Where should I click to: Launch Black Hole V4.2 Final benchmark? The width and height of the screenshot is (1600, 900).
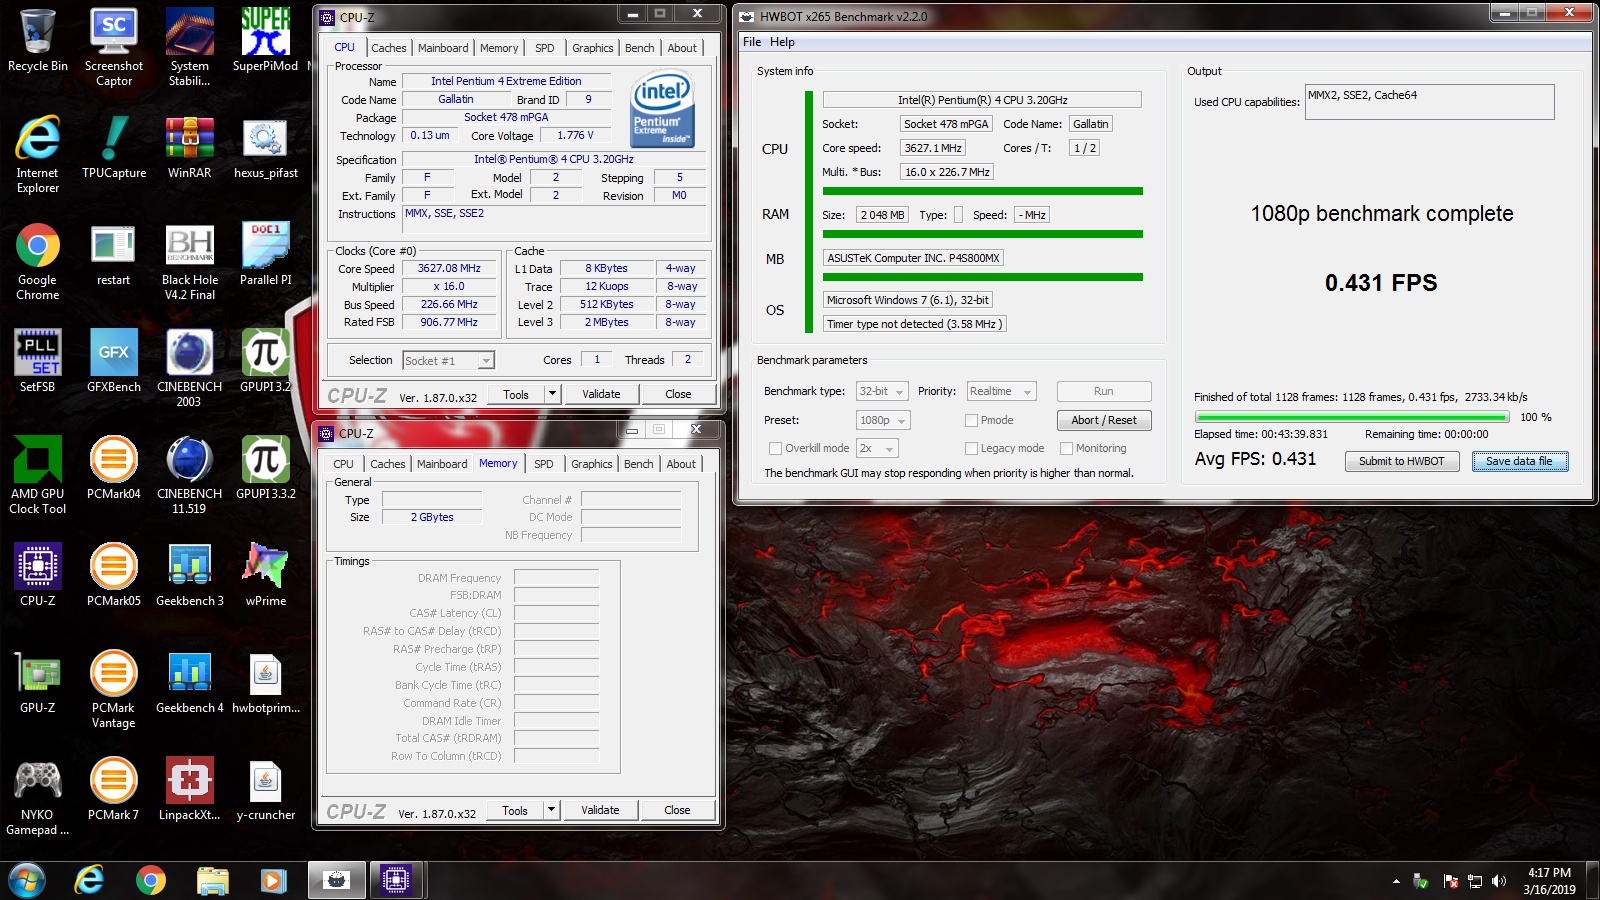click(x=190, y=262)
